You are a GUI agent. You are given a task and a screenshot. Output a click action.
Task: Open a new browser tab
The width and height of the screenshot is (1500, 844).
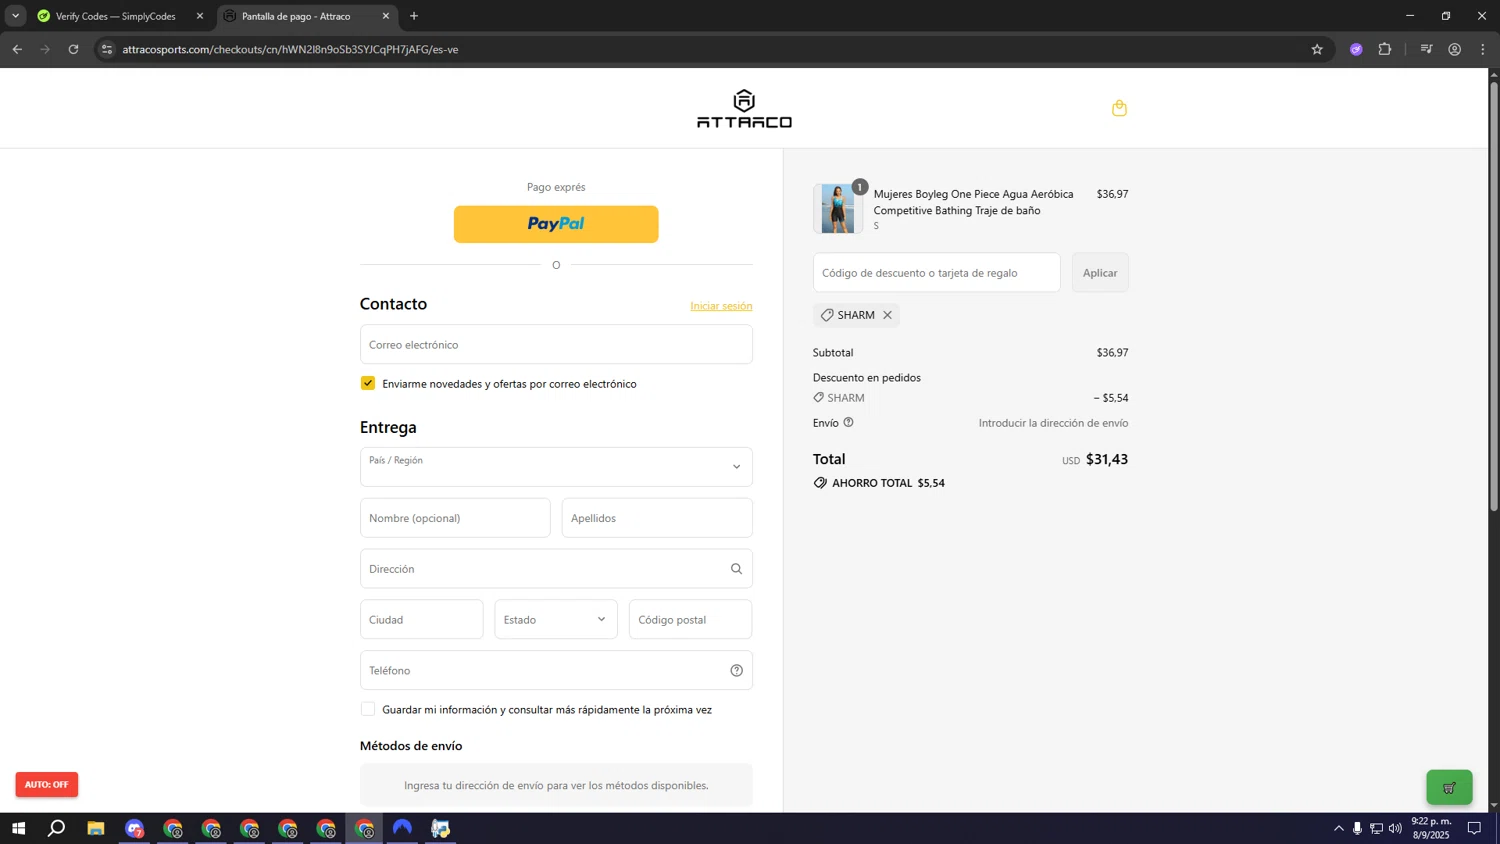tap(414, 16)
